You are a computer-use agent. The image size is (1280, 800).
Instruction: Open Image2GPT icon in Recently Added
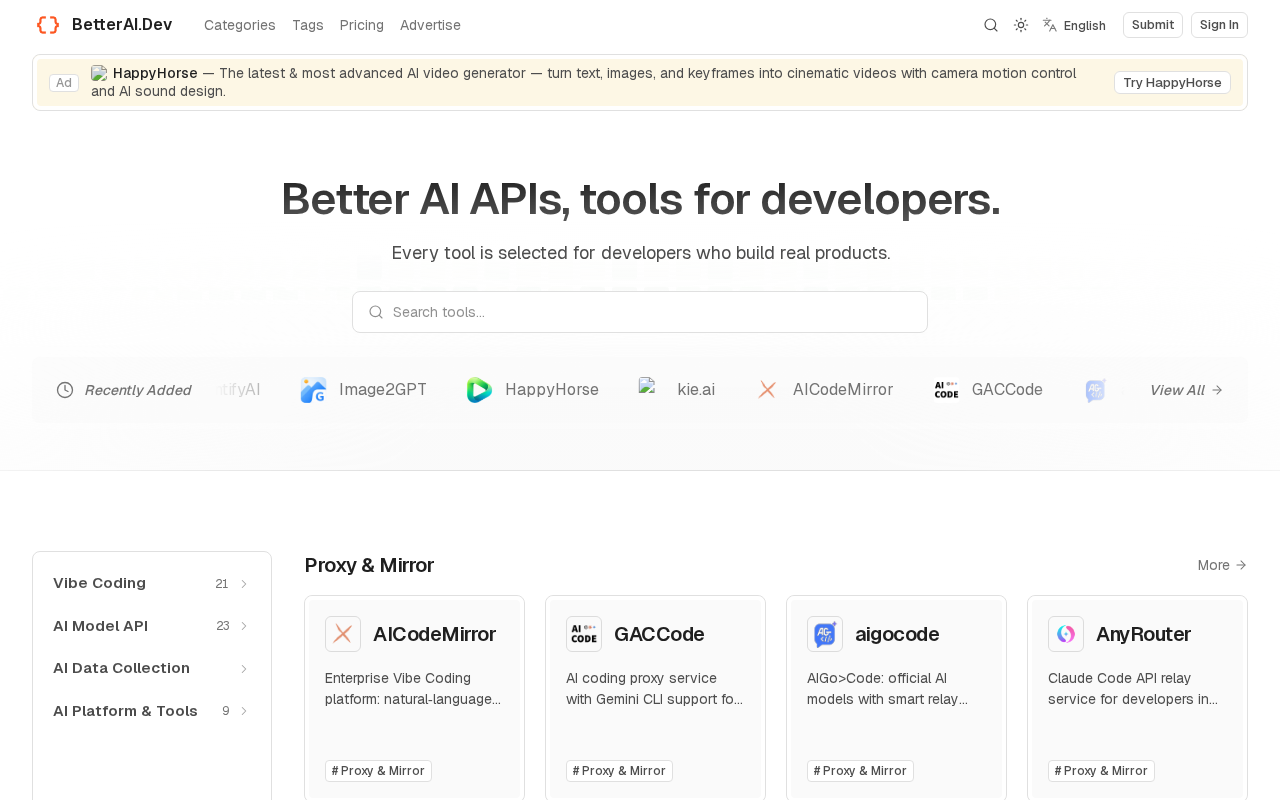click(314, 390)
